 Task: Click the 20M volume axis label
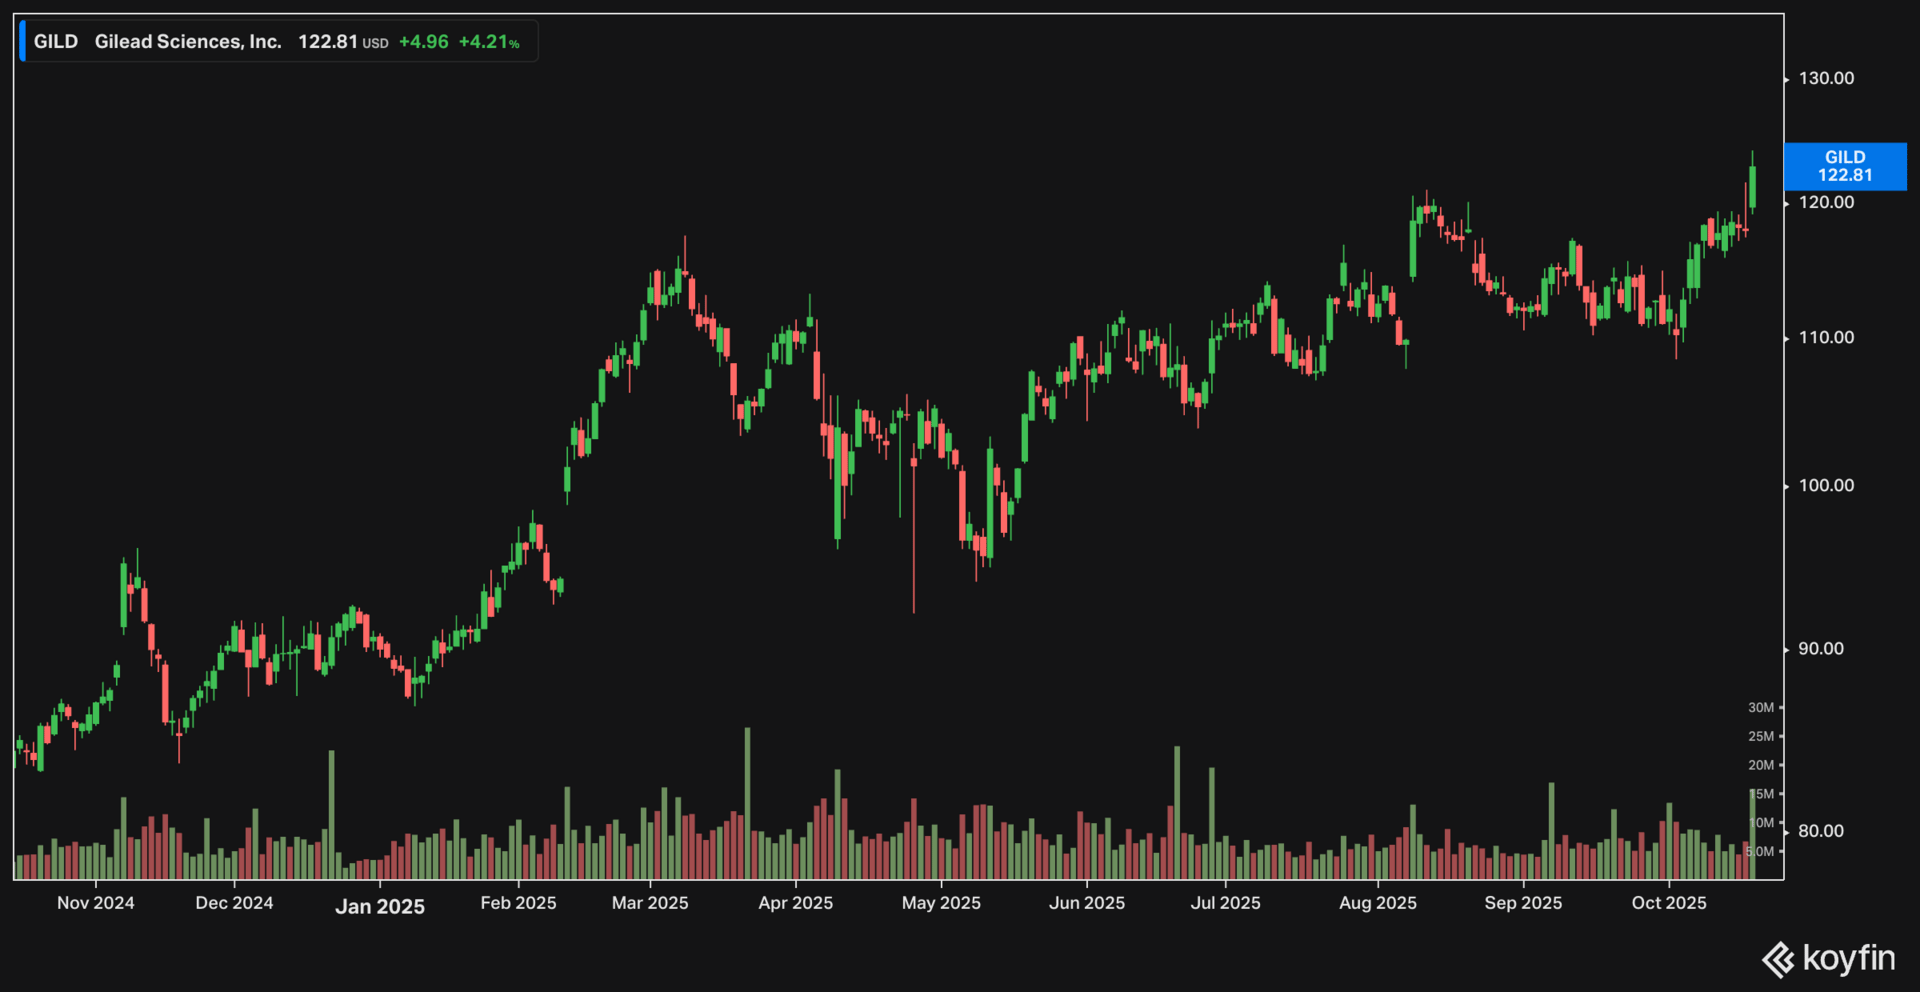[x=1761, y=765]
